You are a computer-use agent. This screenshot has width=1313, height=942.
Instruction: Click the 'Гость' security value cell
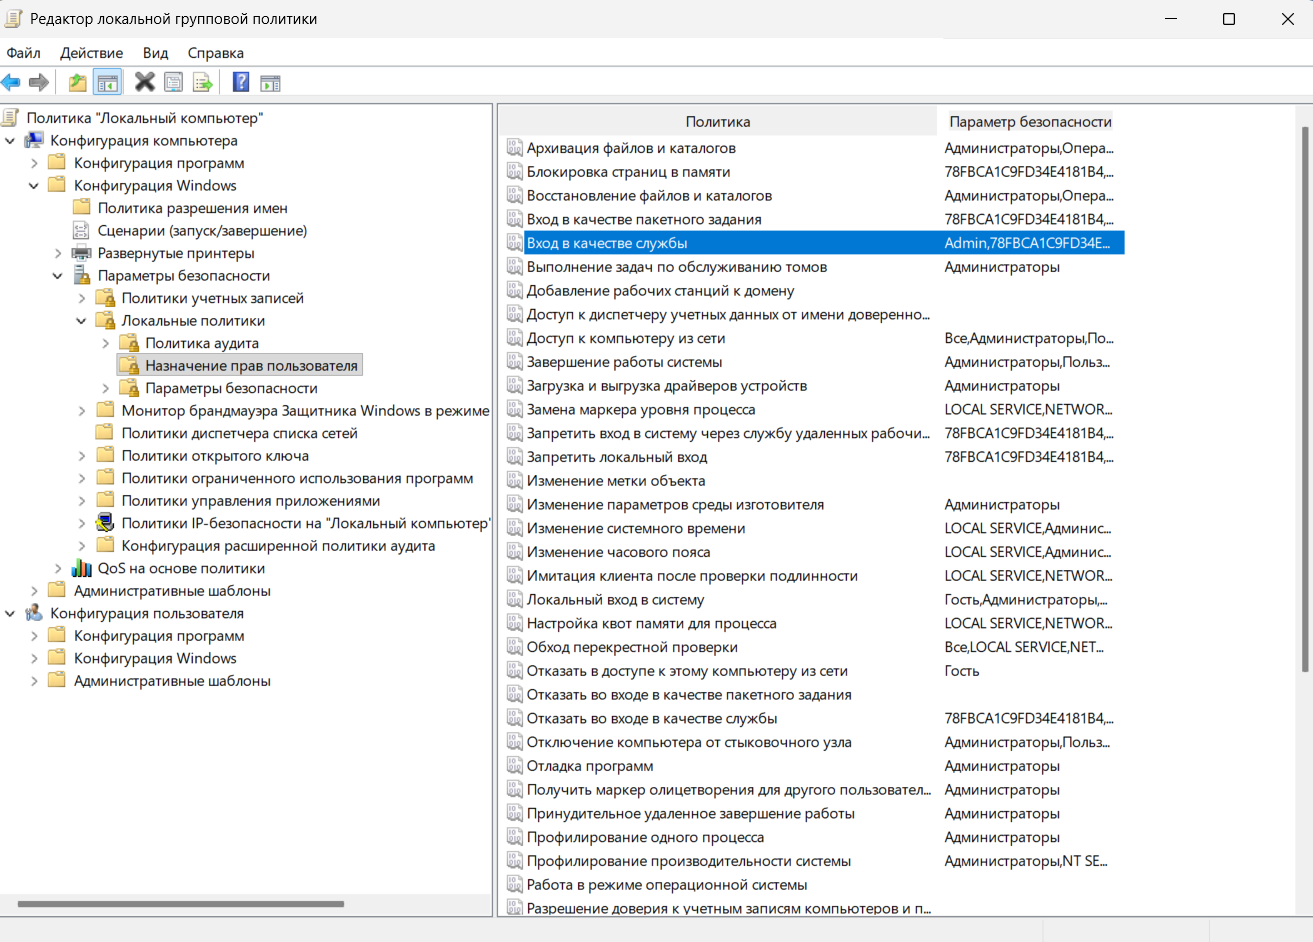[962, 671]
